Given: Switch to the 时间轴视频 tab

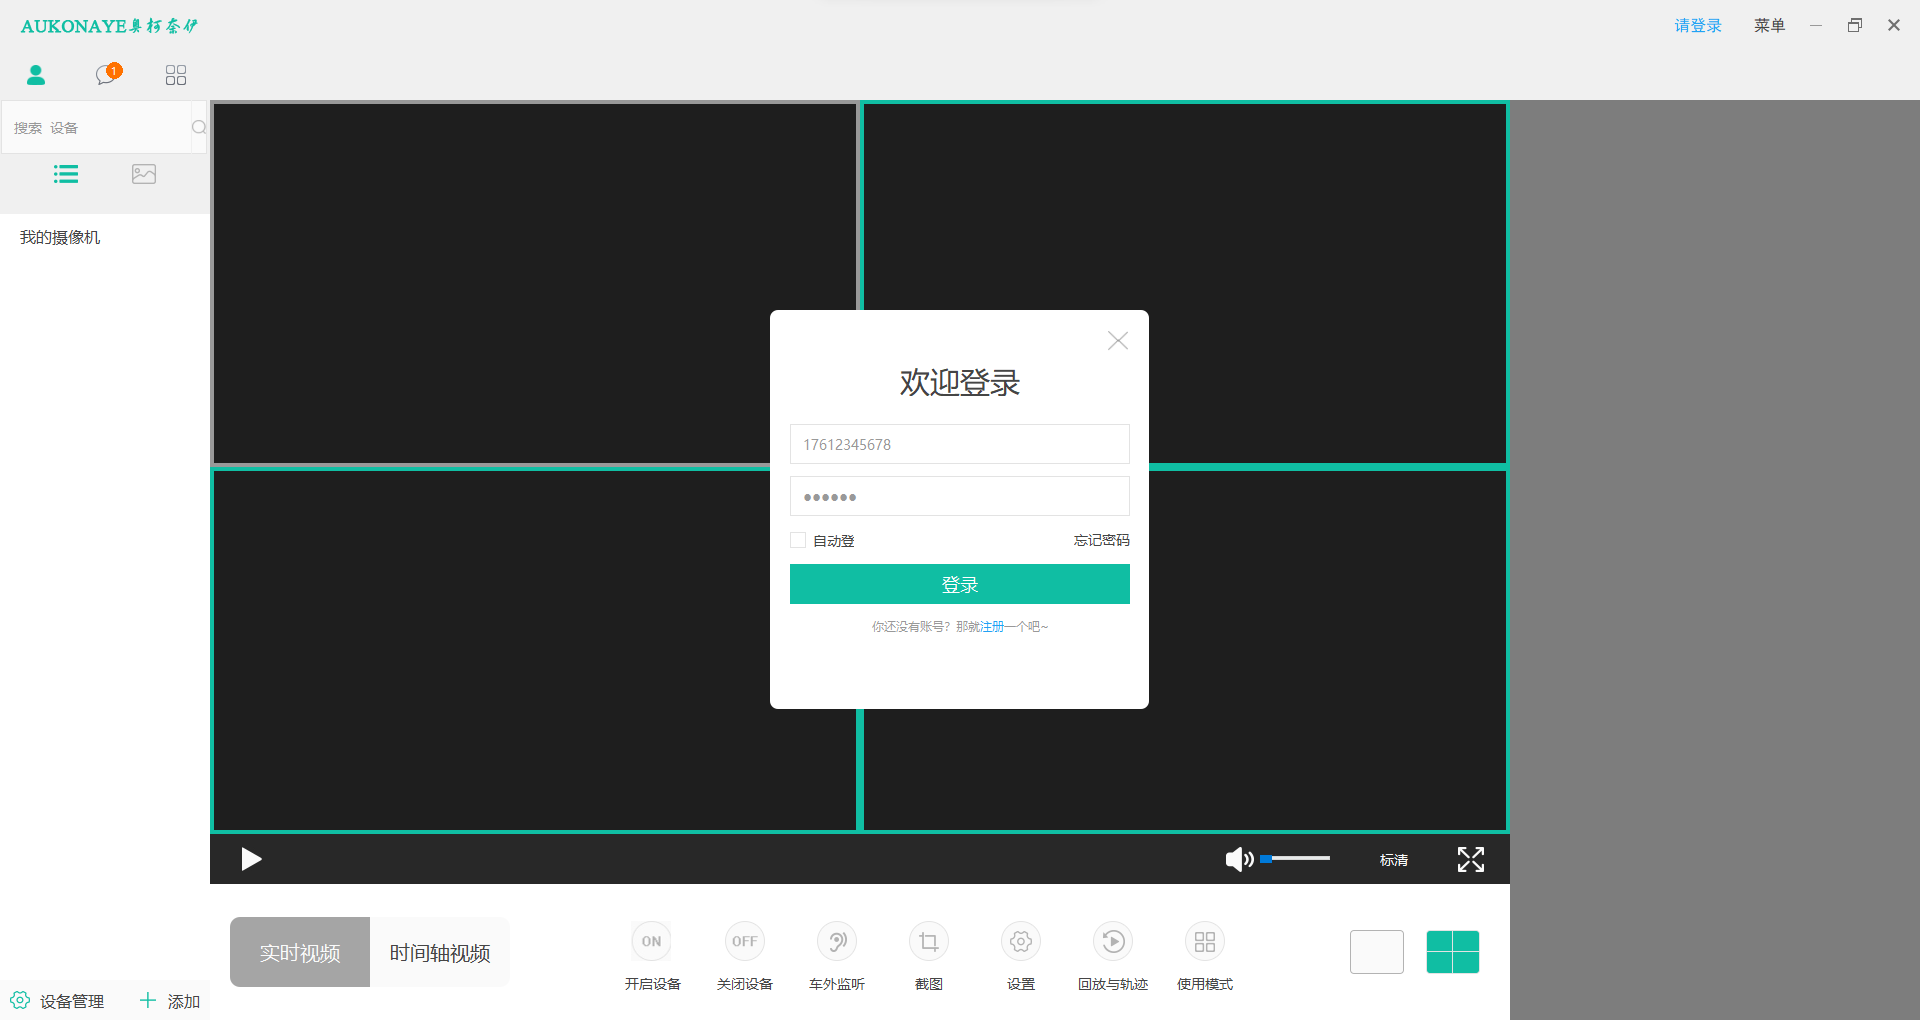Looking at the screenshot, I should click(x=440, y=952).
